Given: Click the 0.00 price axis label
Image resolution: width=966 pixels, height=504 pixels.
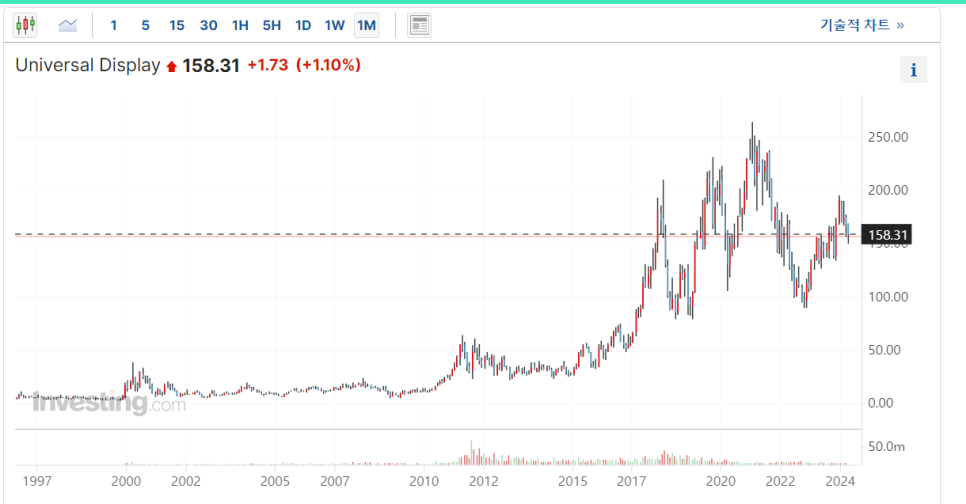Looking at the screenshot, I should coord(880,403).
